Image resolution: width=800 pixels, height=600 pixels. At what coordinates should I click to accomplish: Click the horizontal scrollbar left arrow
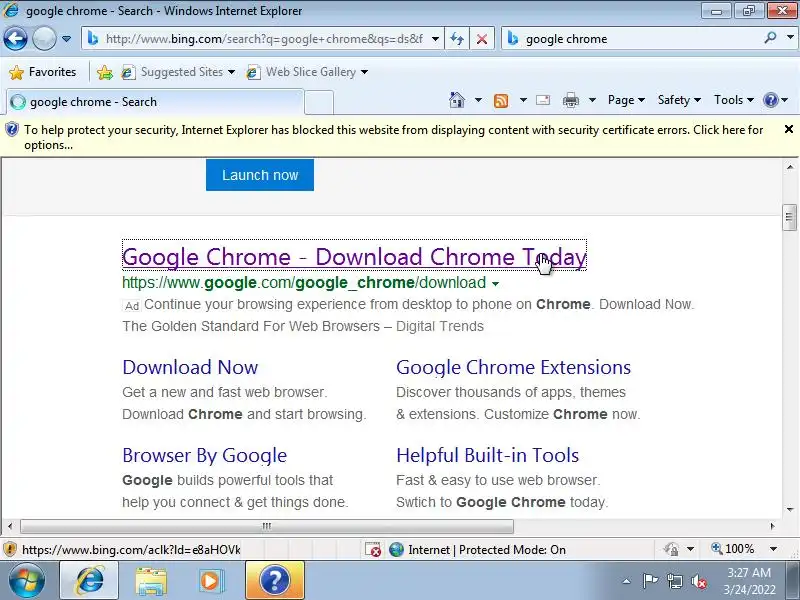tap(10, 526)
